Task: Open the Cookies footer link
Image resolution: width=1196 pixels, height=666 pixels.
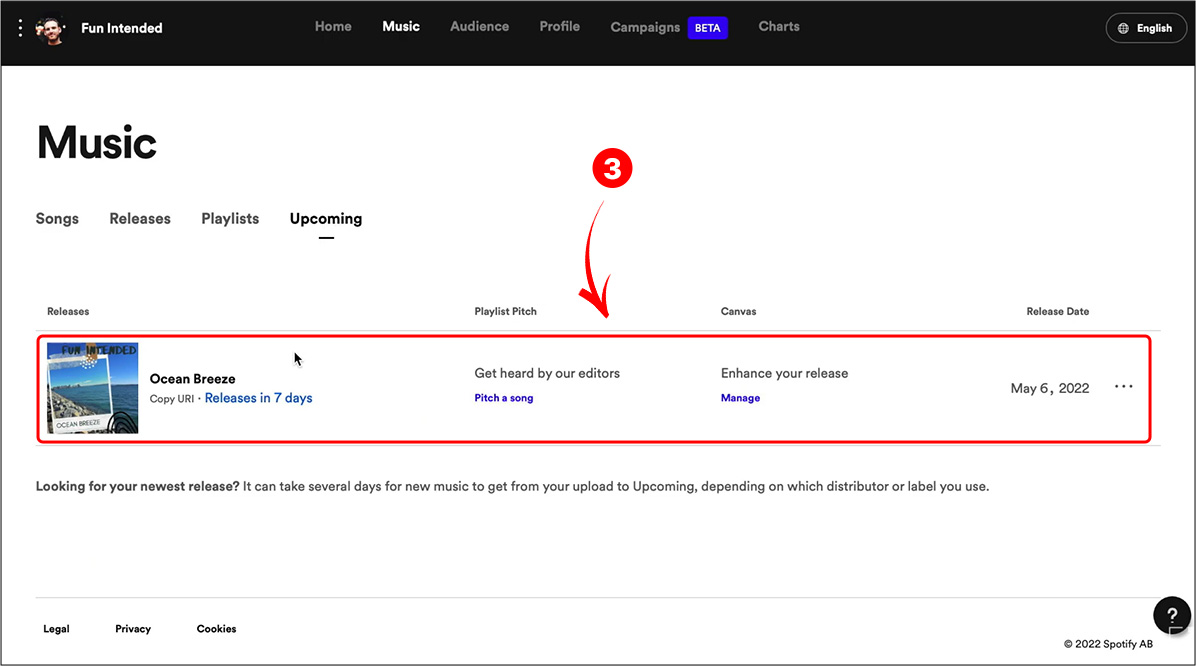Action: coord(217,629)
